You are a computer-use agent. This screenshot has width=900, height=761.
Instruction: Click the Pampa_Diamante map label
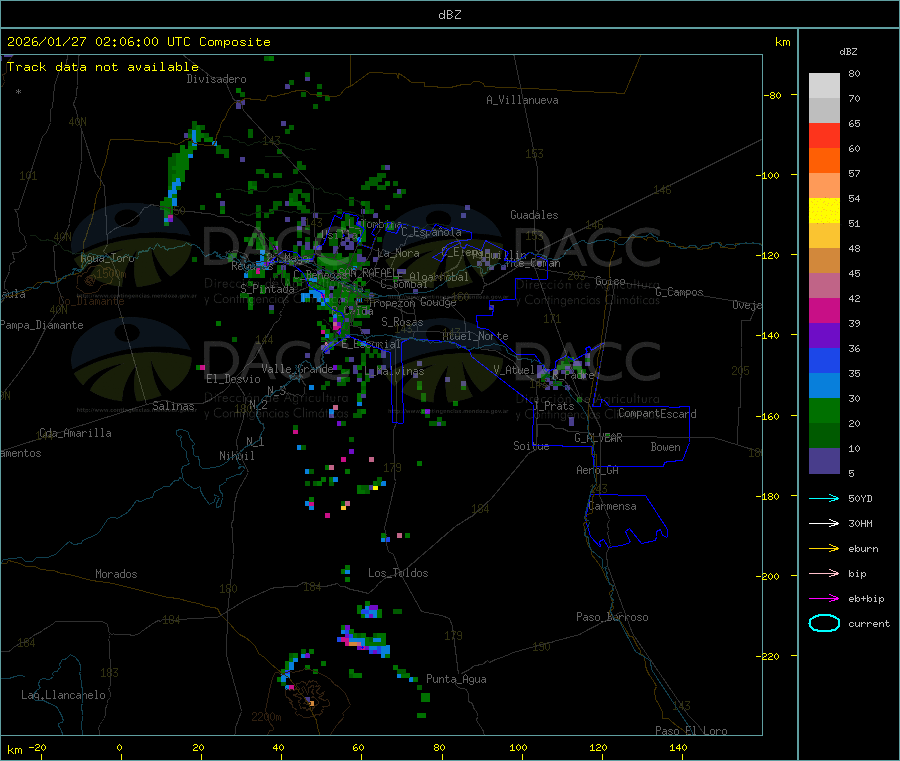[41, 325]
